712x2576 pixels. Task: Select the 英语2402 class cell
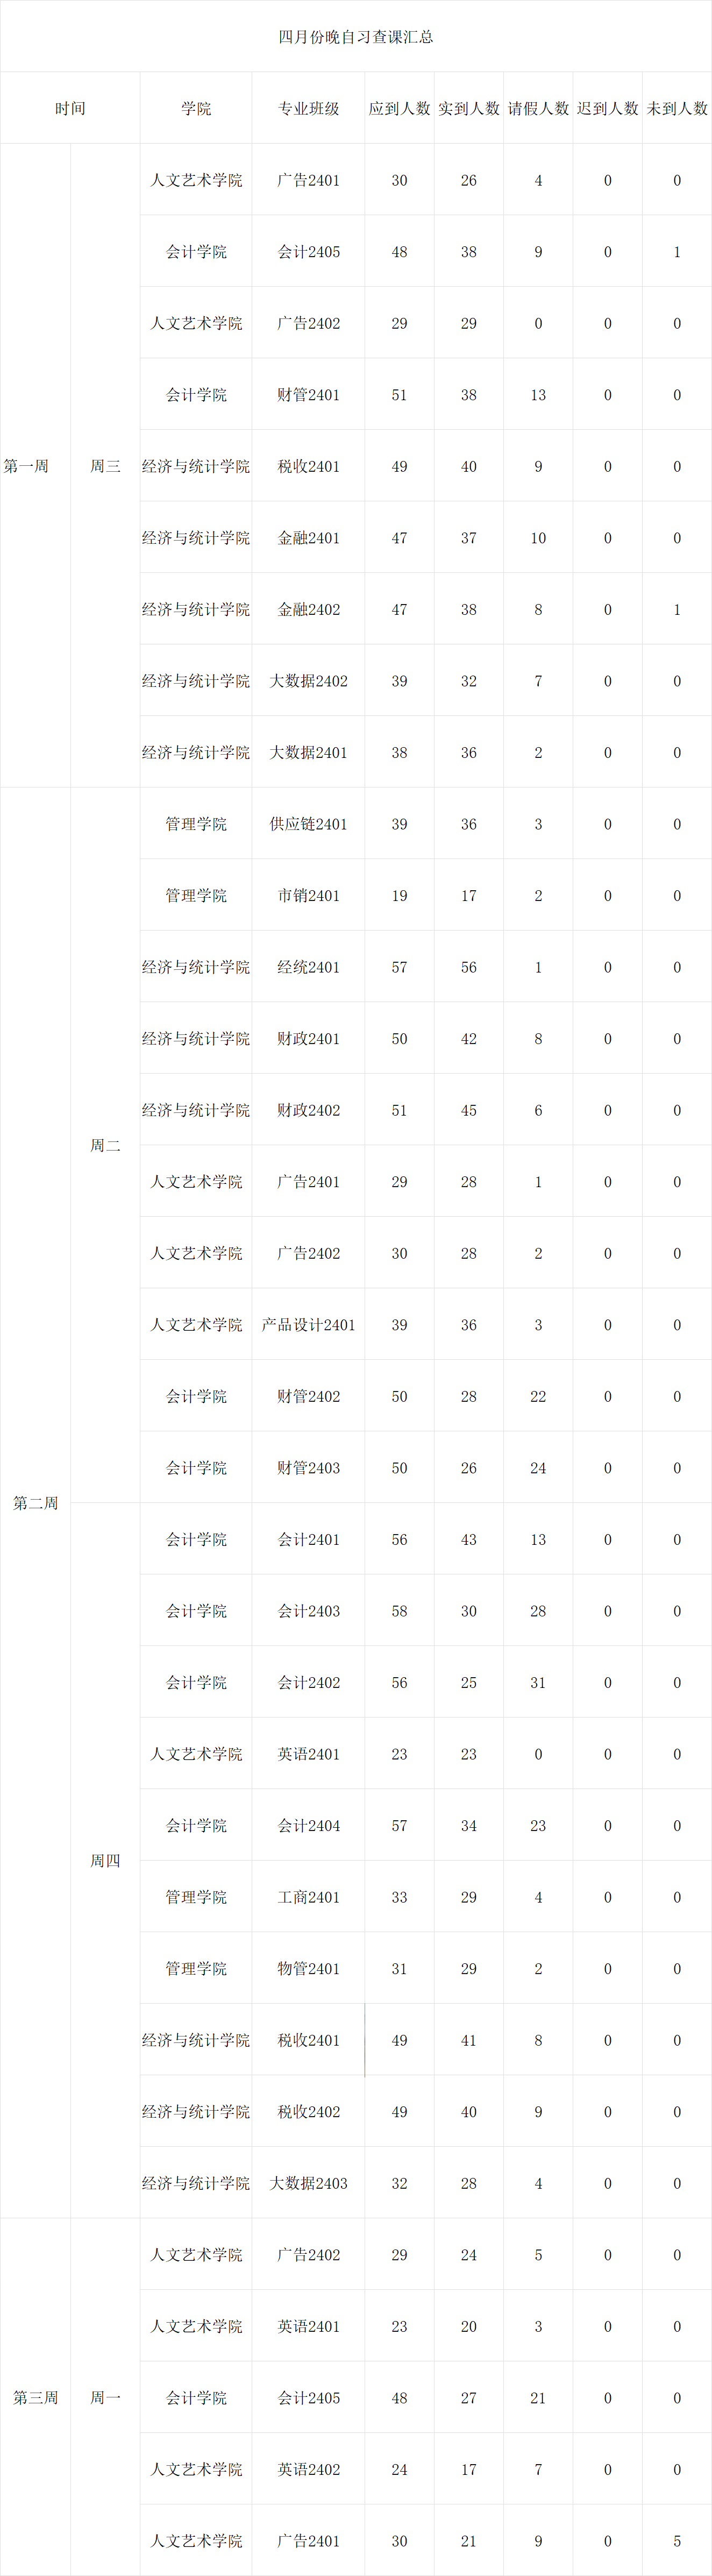coord(309,2470)
